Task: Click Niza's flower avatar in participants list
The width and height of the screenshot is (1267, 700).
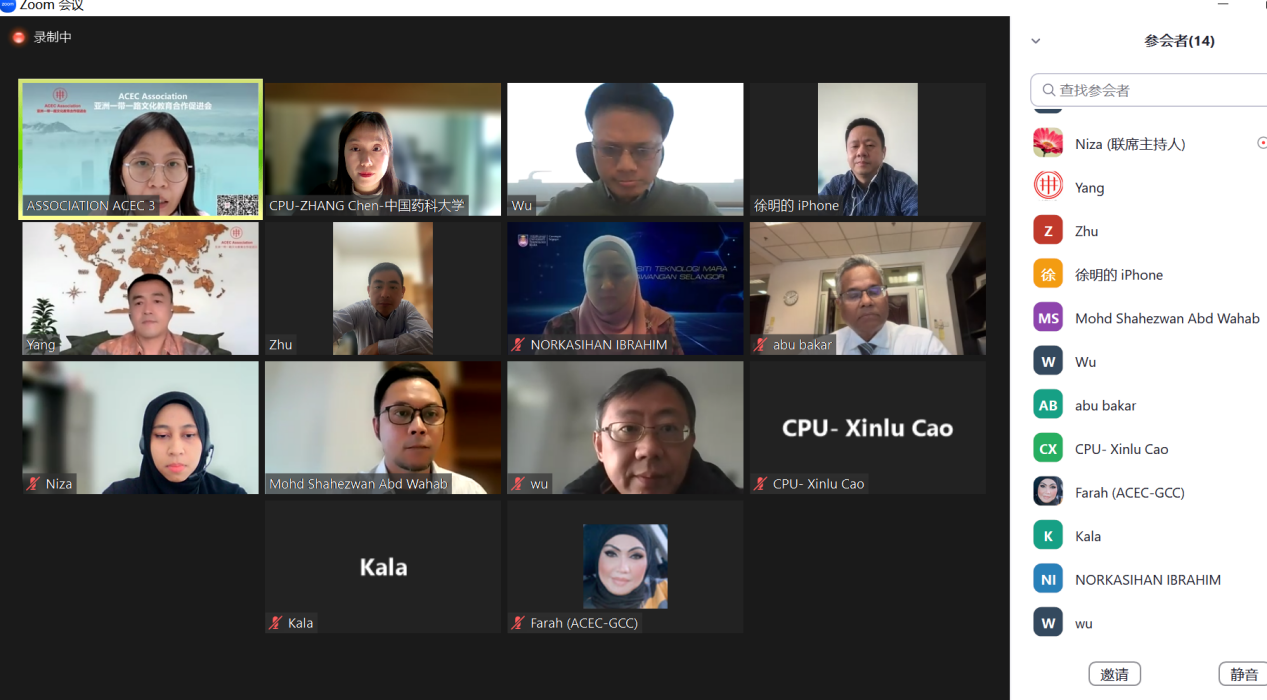Action: 1048,144
